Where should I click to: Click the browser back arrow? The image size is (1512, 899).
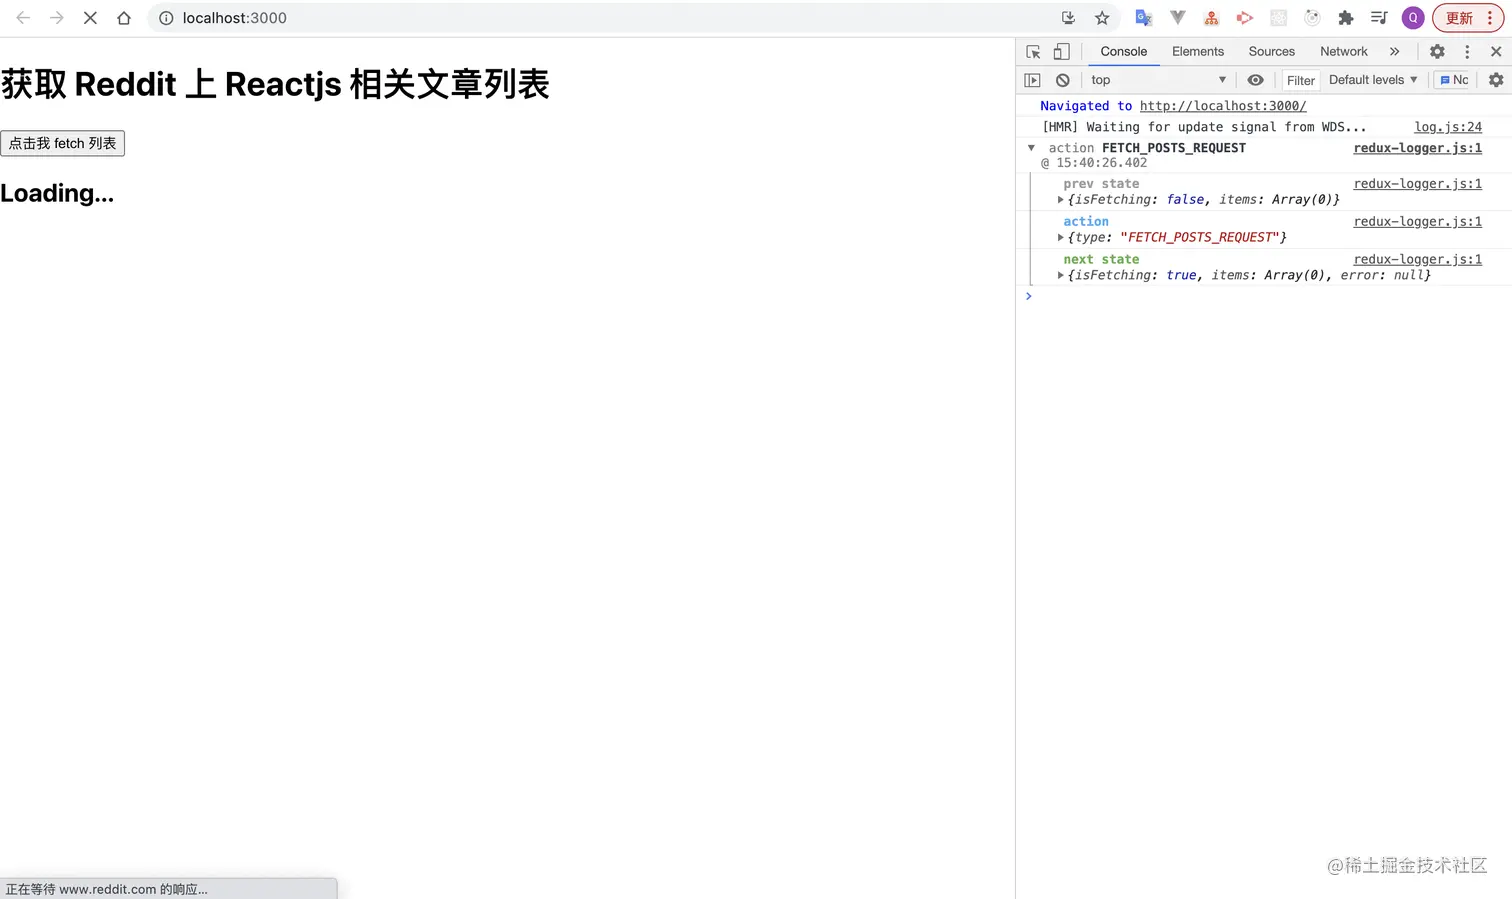pyautogui.click(x=23, y=18)
